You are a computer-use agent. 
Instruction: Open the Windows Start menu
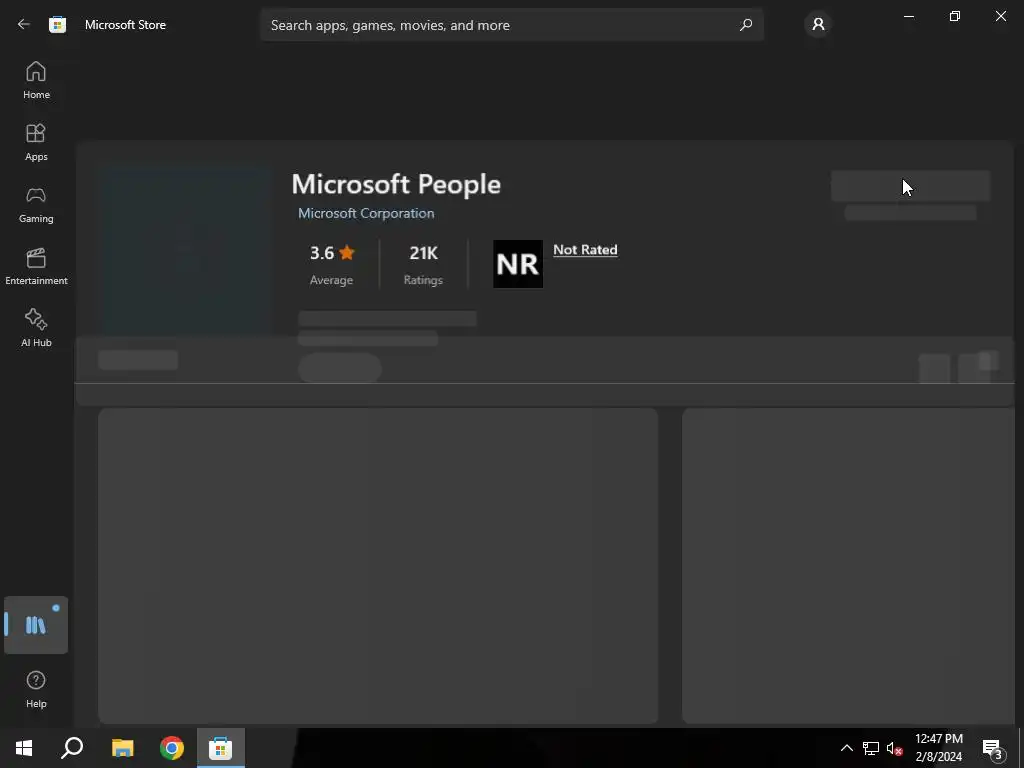tap(24, 748)
